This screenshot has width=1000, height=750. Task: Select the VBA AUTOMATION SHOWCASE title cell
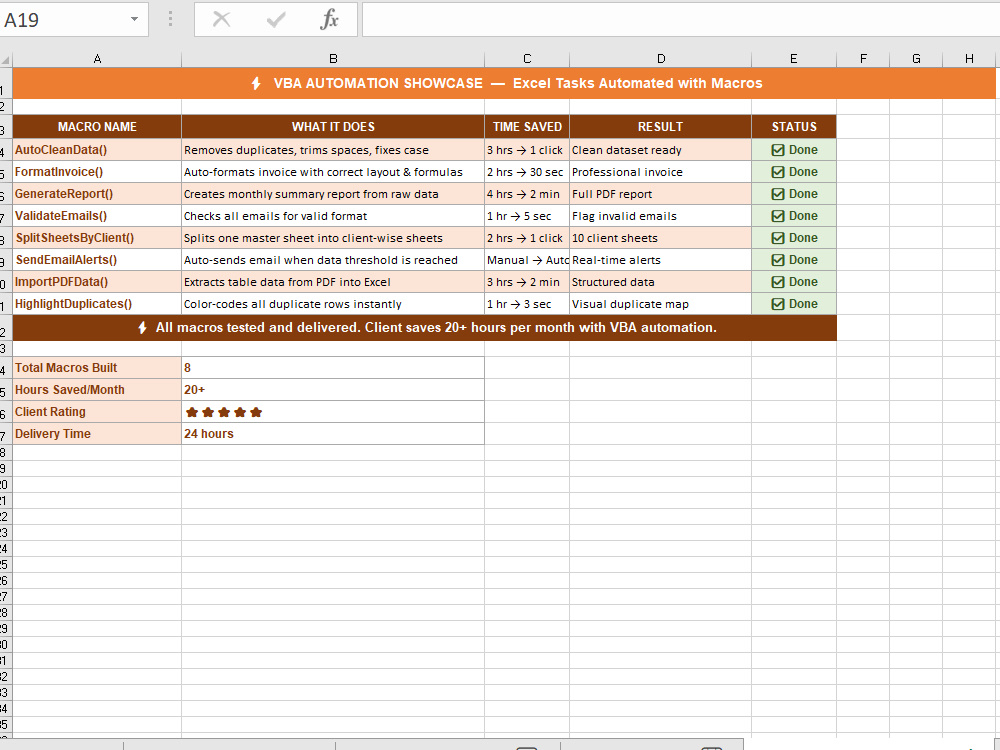[504, 83]
